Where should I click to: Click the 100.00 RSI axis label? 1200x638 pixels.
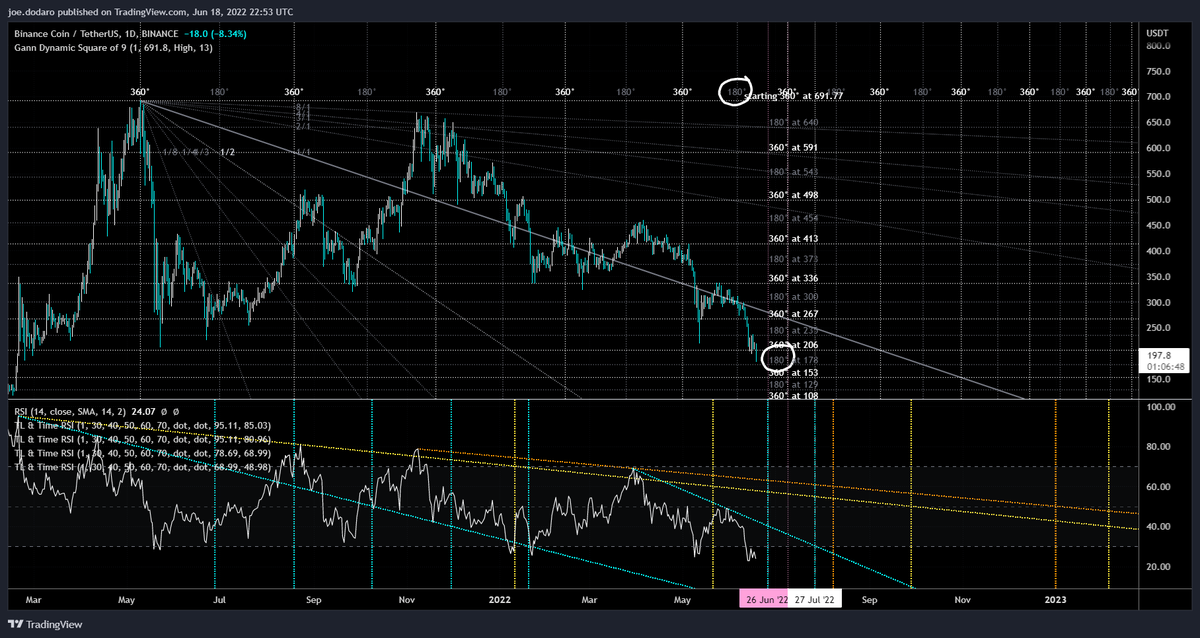tap(1160, 408)
